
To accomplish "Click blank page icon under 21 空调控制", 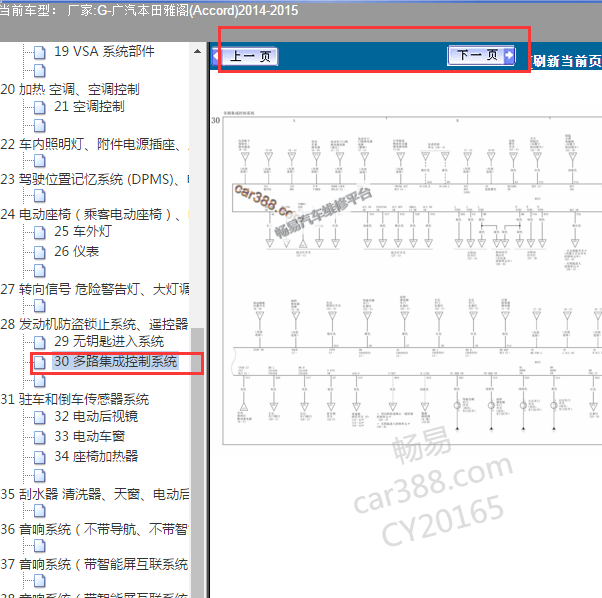I will (x=40, y=125).
